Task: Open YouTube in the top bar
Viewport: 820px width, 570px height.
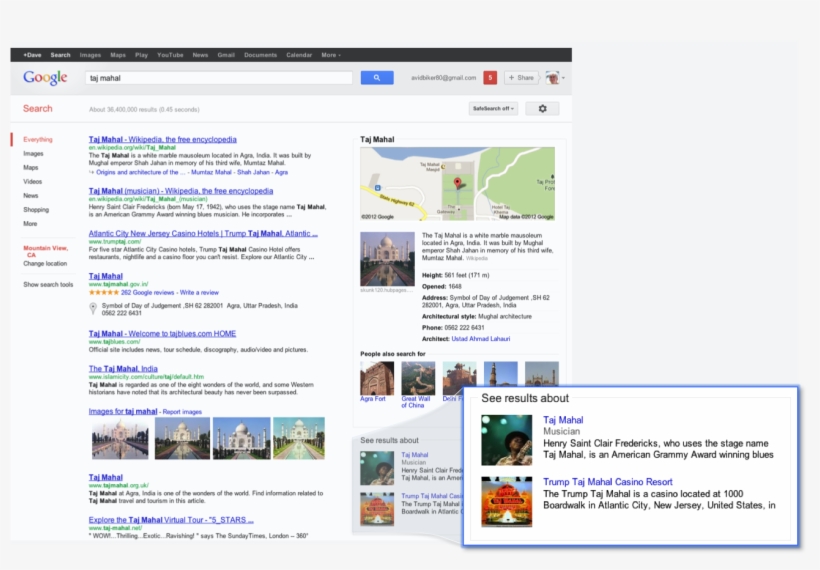Action: tap(170, 55)
